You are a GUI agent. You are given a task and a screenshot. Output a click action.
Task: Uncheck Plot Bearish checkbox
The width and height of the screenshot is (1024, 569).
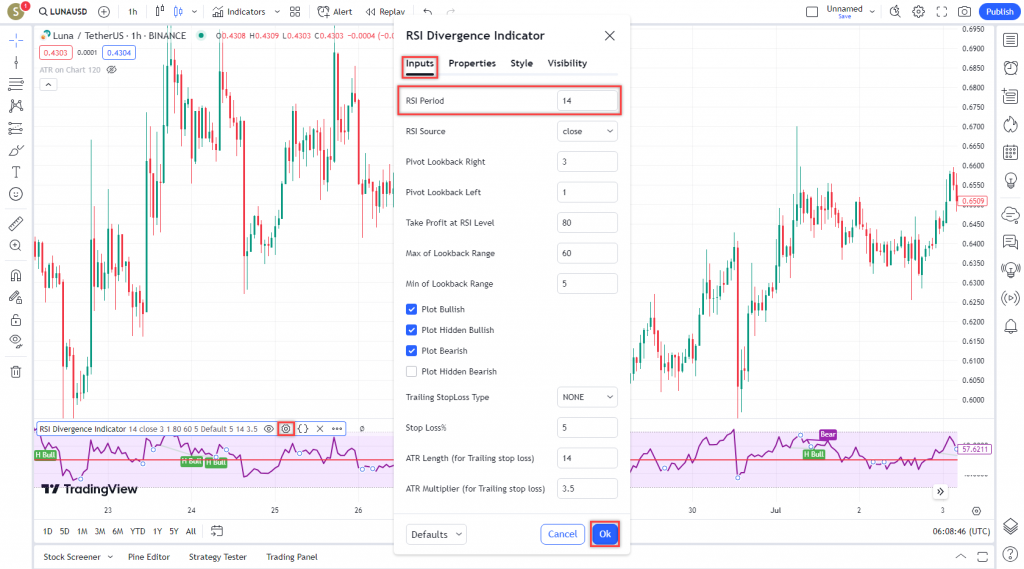pyautogui.click(x=411, y=351)
